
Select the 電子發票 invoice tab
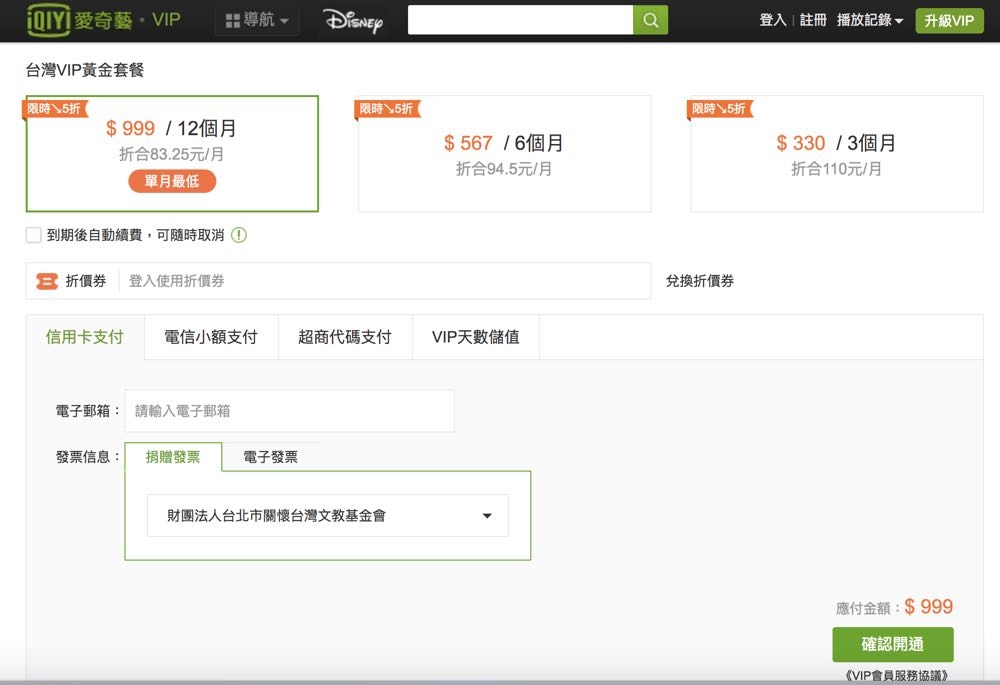tap(270, 457)
